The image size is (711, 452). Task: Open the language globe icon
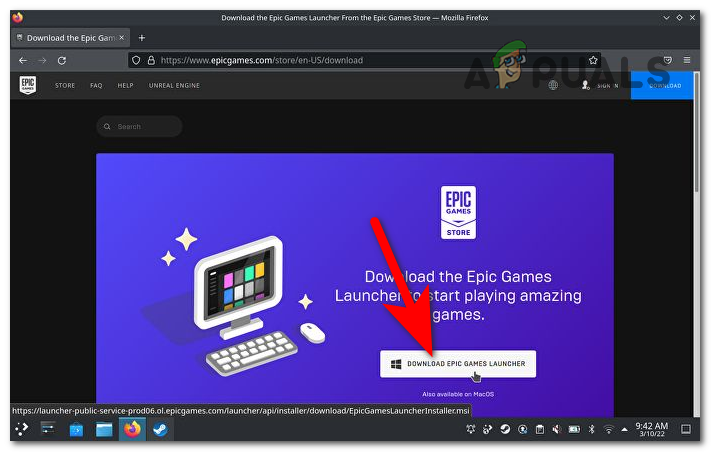click(x=553, y=85)
